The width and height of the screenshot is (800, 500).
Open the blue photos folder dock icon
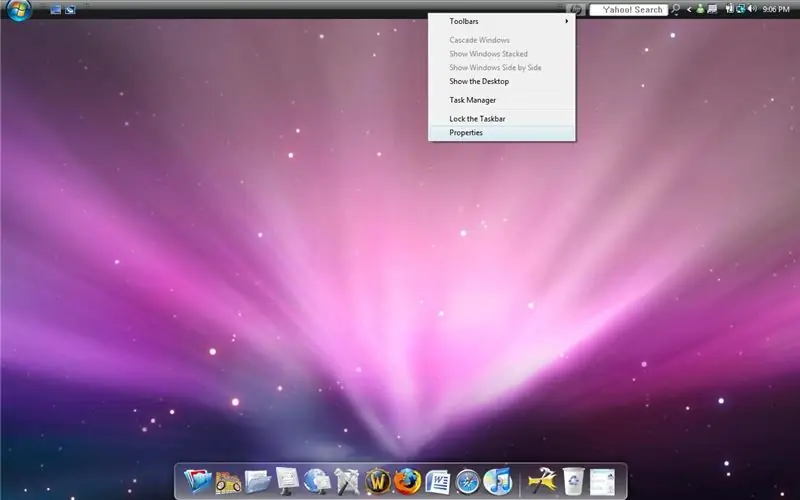pyautogui.click(x=197, y=481)
